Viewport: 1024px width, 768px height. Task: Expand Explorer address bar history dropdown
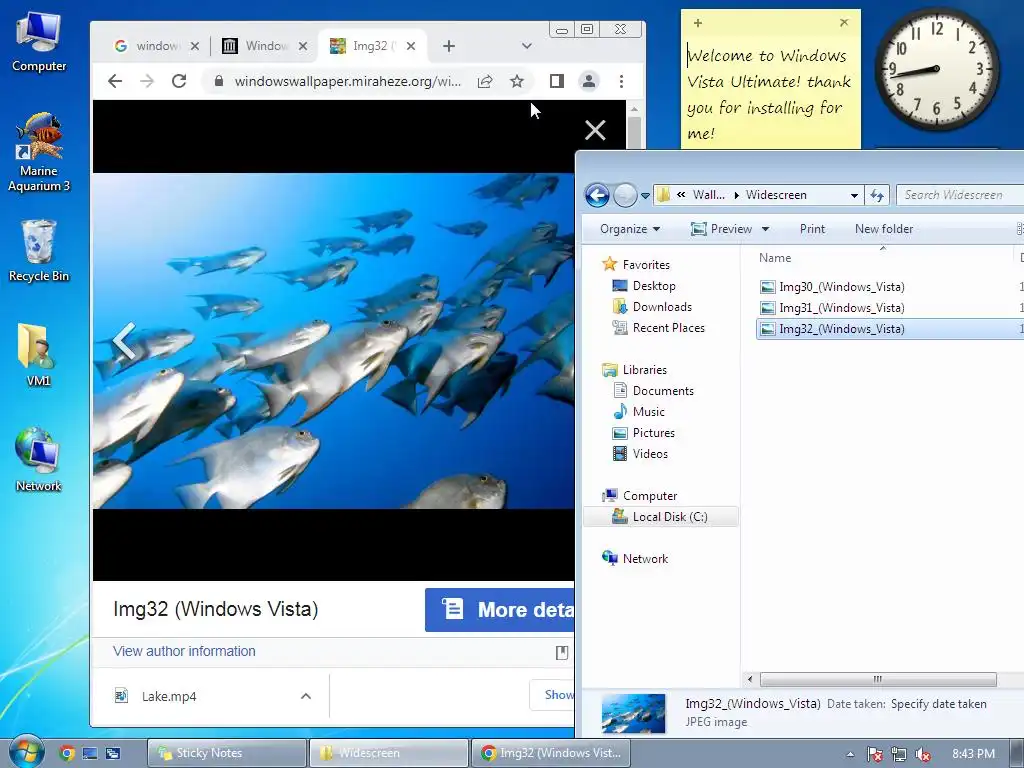(x=854, y=195)
